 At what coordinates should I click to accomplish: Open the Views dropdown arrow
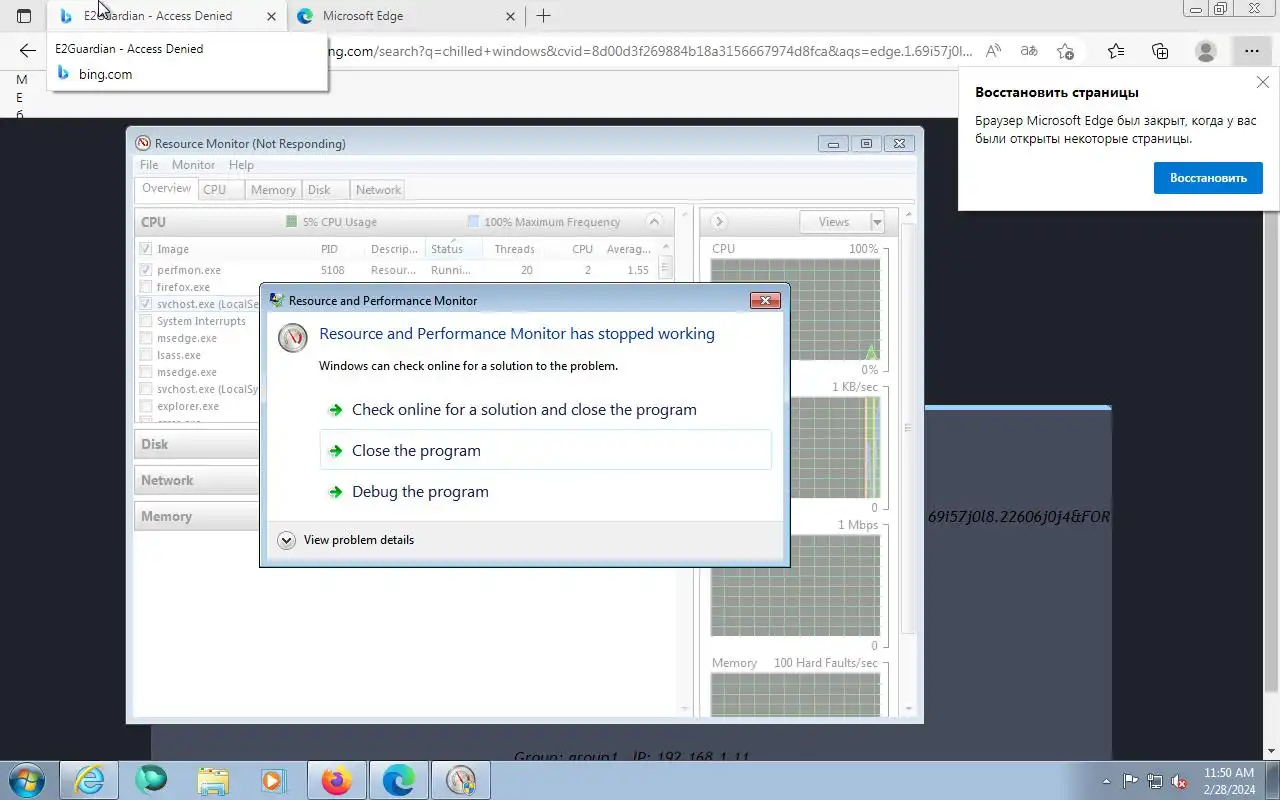click(877, 222)
